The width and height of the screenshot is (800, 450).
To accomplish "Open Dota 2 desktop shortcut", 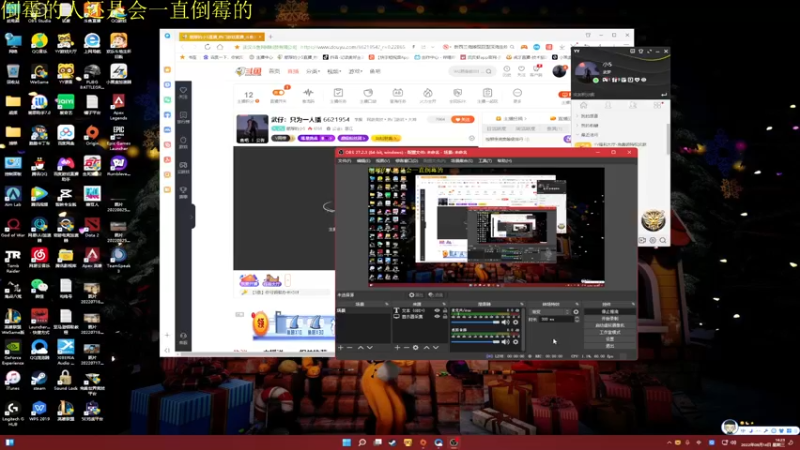I will tap(92, 227).
